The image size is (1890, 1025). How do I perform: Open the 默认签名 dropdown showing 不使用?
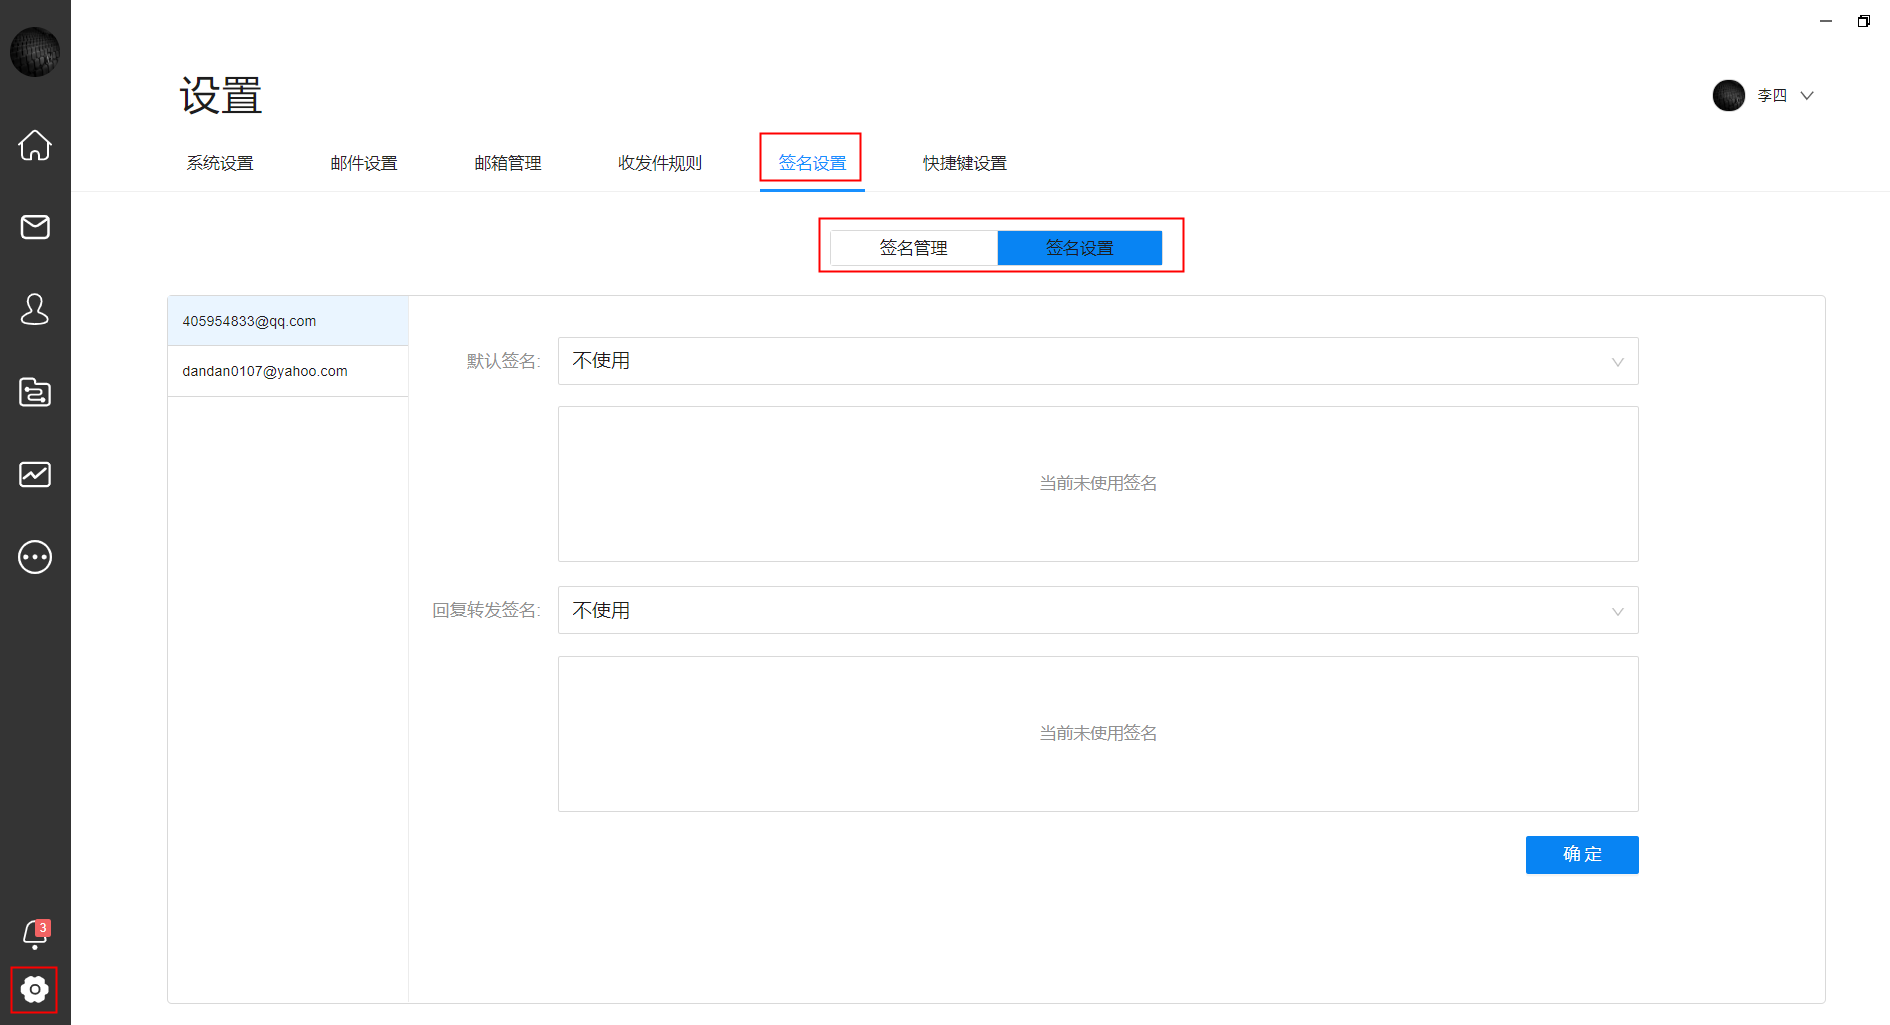[x=1097, y=361]
